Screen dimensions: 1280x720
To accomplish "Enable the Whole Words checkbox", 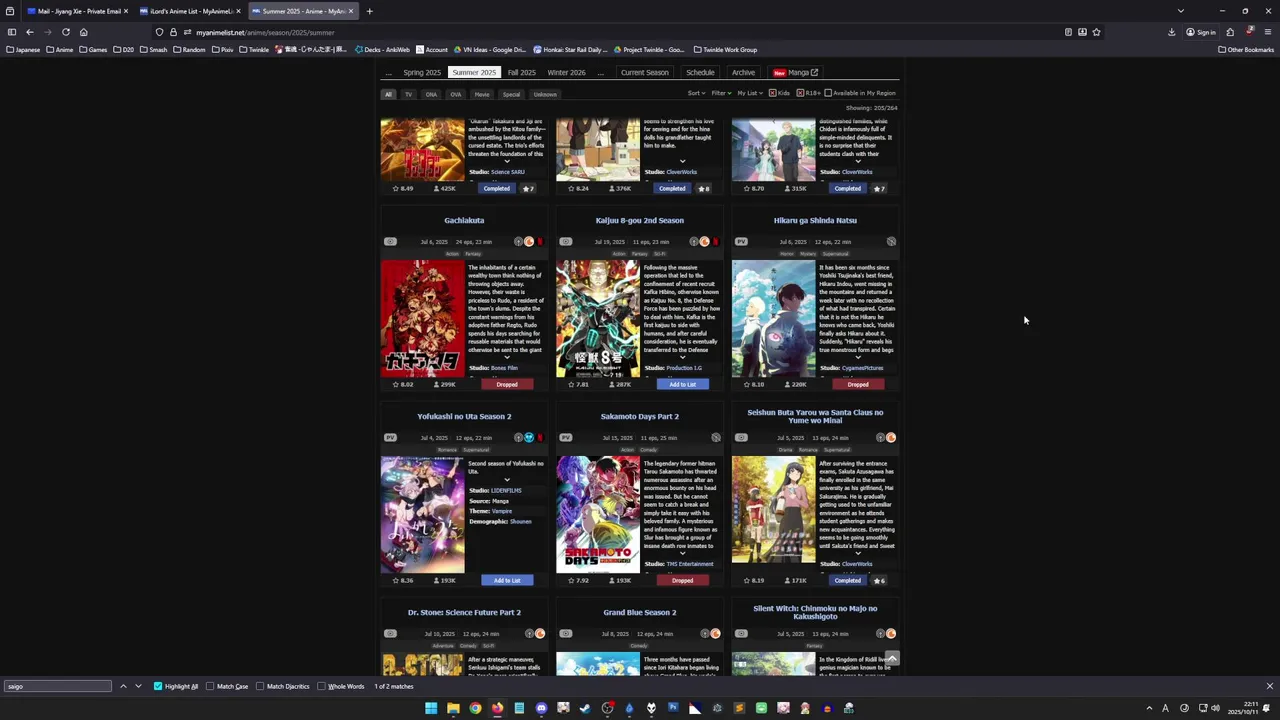I will tap(321, 686).
